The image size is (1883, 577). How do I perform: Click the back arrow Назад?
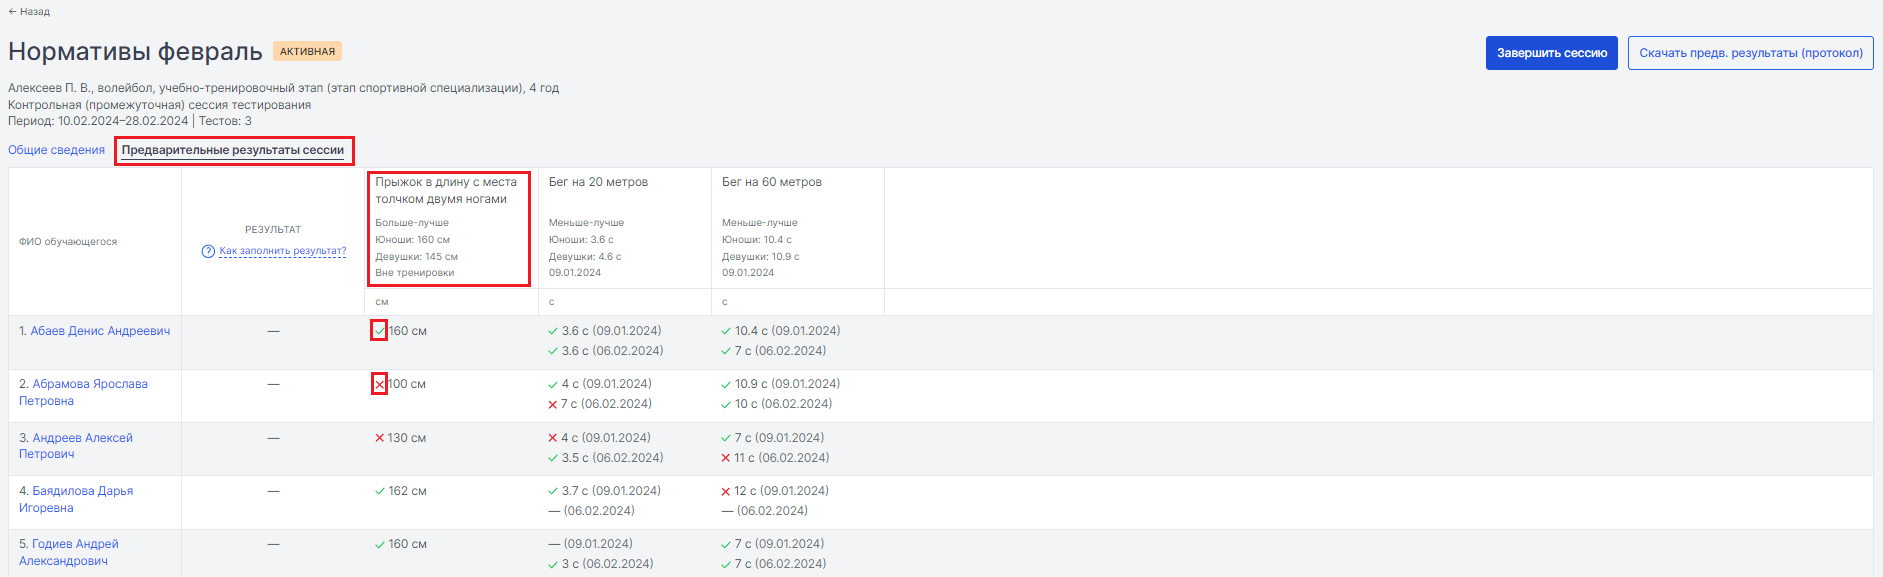(x=29, y=12)
